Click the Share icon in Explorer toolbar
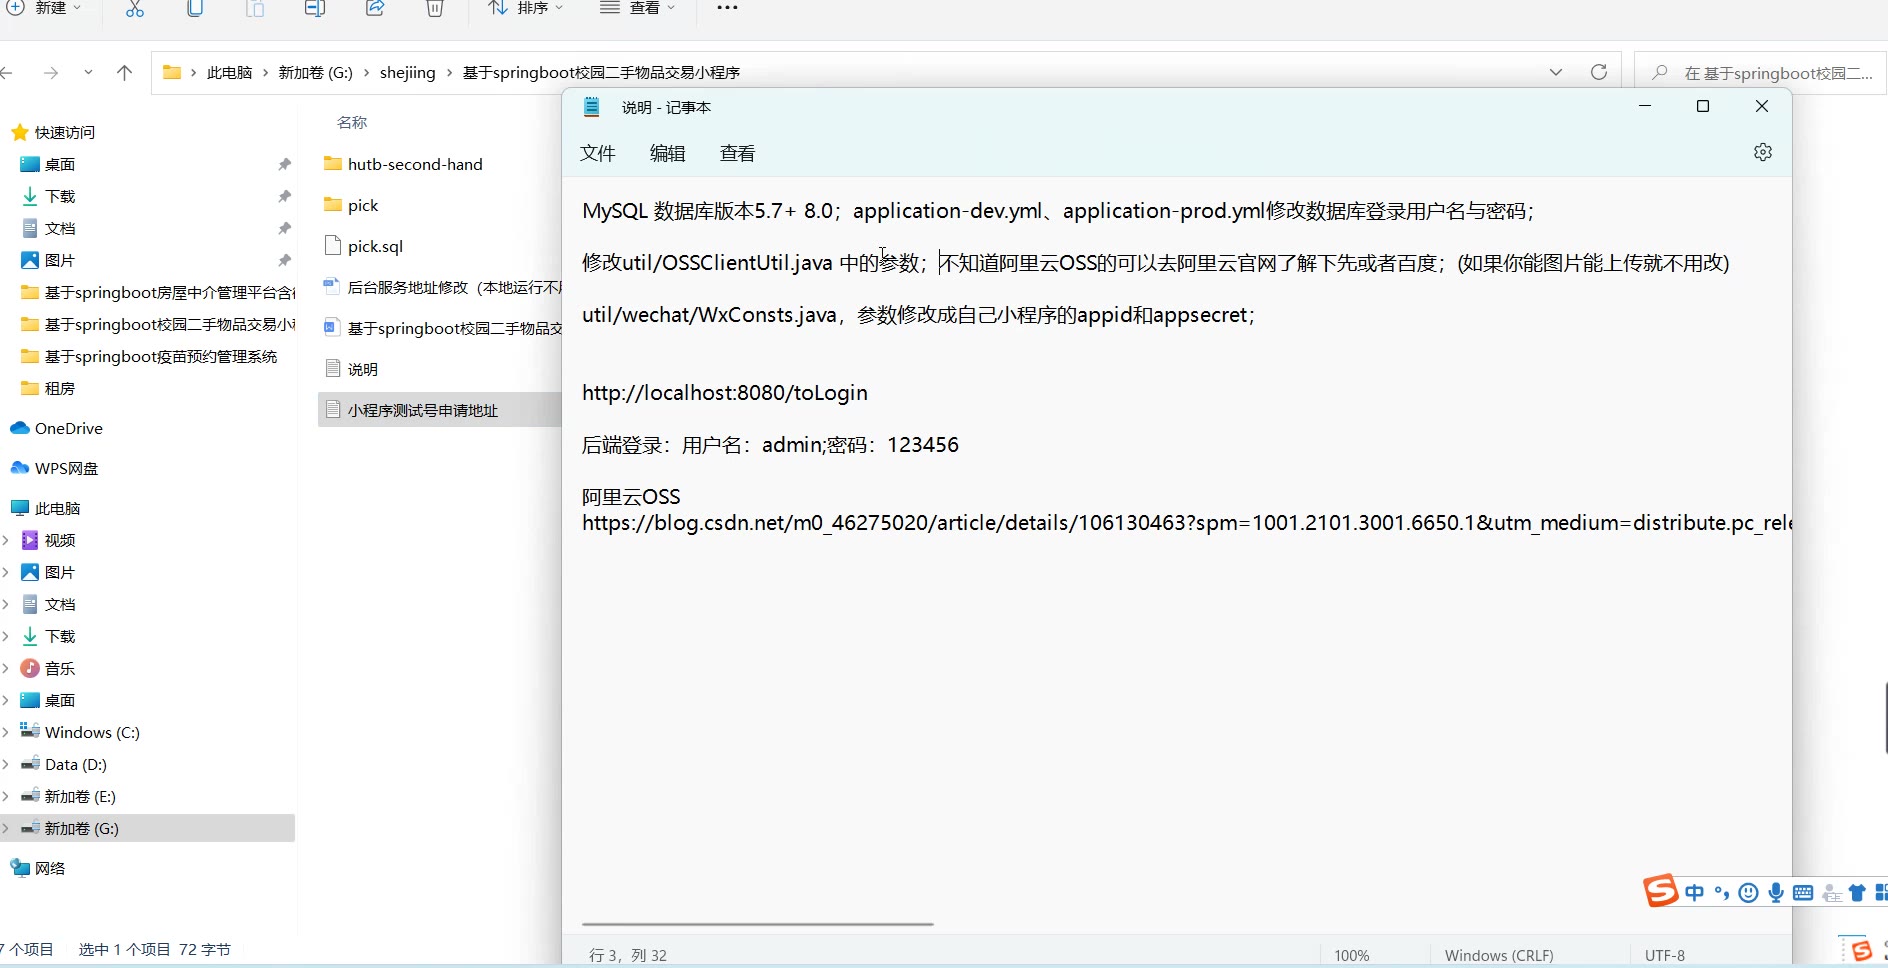Viewport: 1888px width, 968px height. pyautogui.click(x=375, y=9)
